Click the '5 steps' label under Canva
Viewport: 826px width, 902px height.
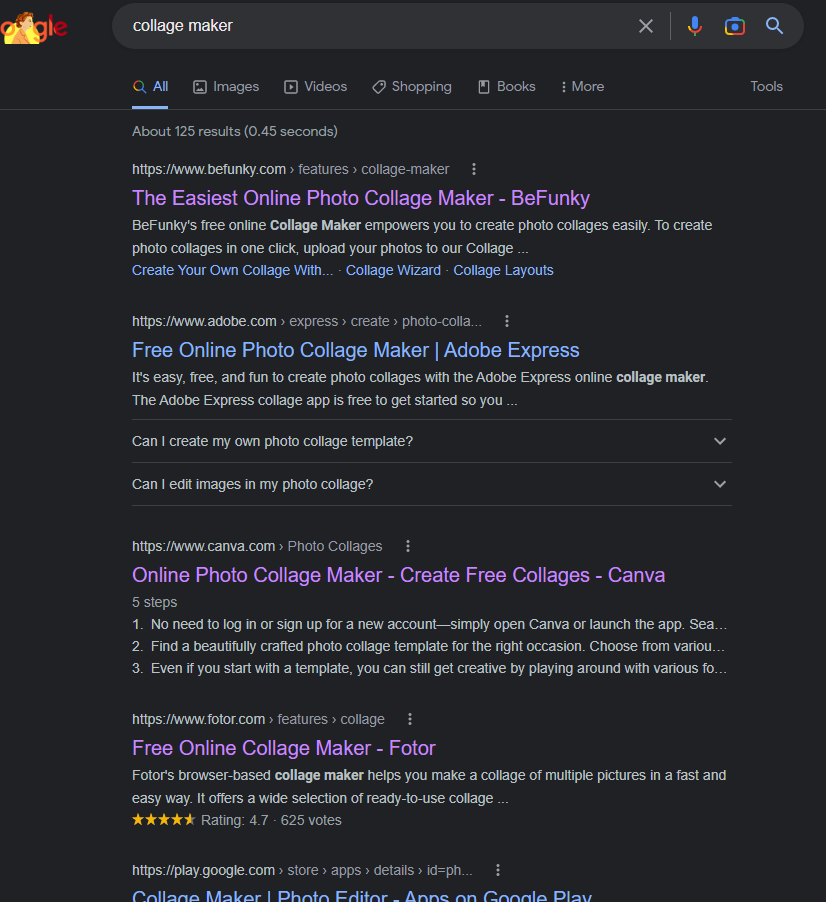coord(154,602)
